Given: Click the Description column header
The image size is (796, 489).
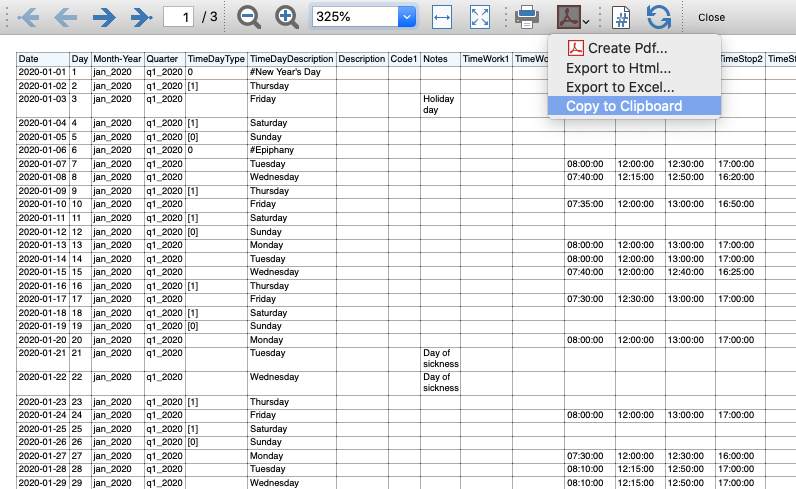Looking at the screenshot, I should click(x=361, y=59).
